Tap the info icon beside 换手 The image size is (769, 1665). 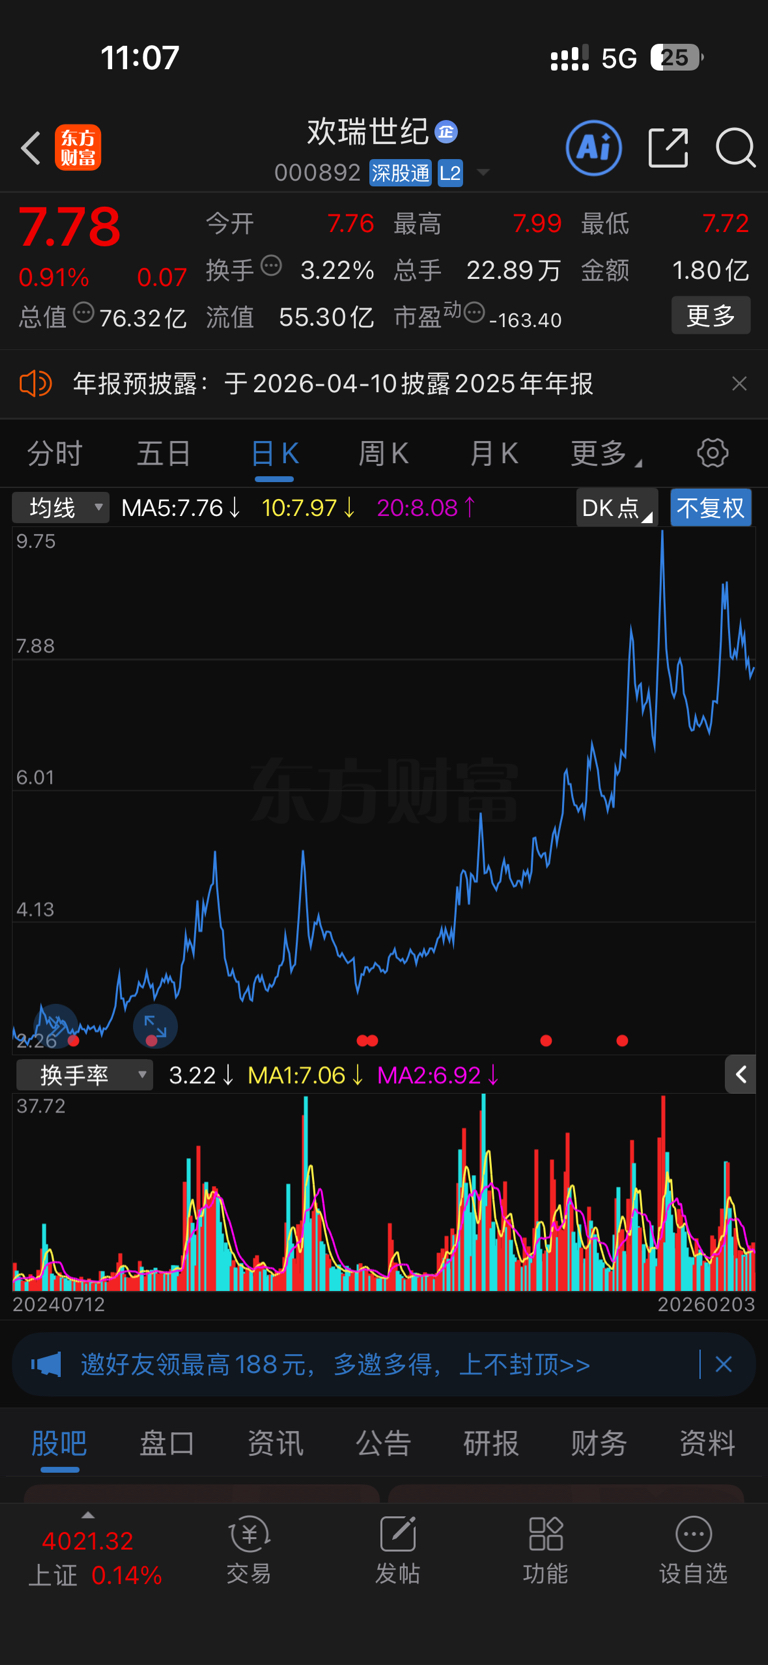(x=271, y=266)
